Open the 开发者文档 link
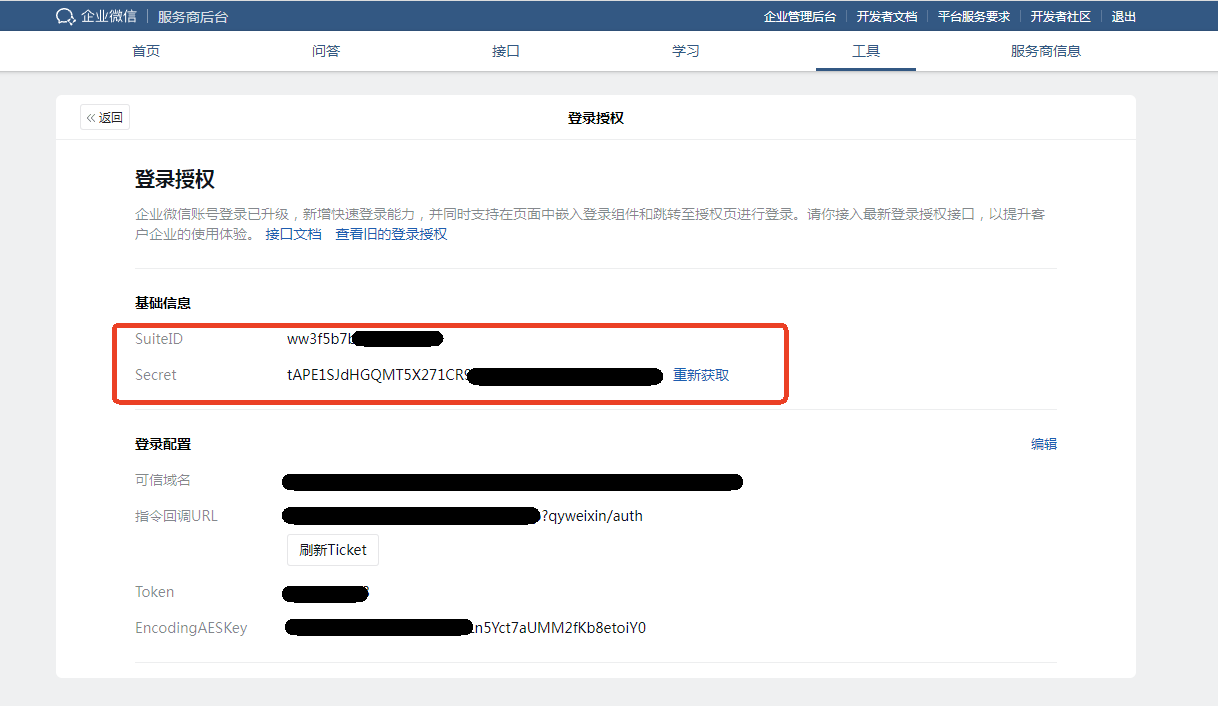 click(887, 17)
